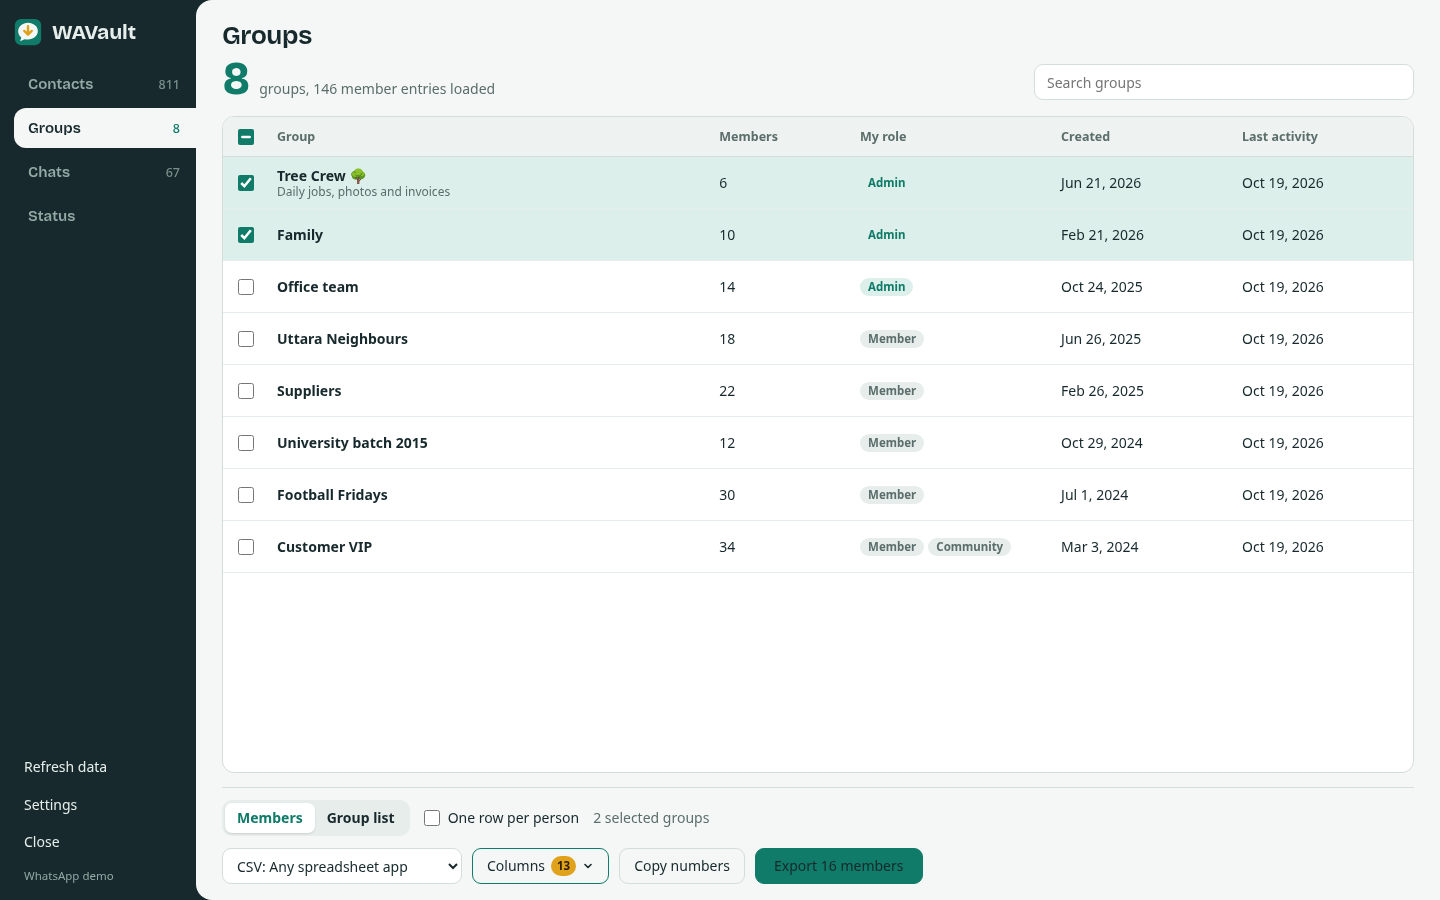Select the Office team group name
The image size is (1440, 900).
pyautogui.click(x=317, y=287)
